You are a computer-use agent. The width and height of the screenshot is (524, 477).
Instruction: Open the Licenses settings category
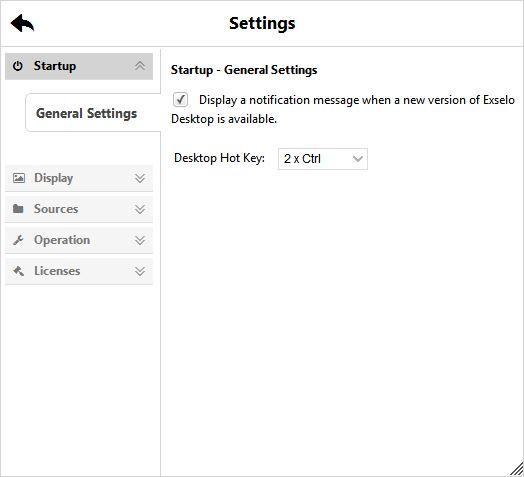pyautogui.click(x=79, y=271)
